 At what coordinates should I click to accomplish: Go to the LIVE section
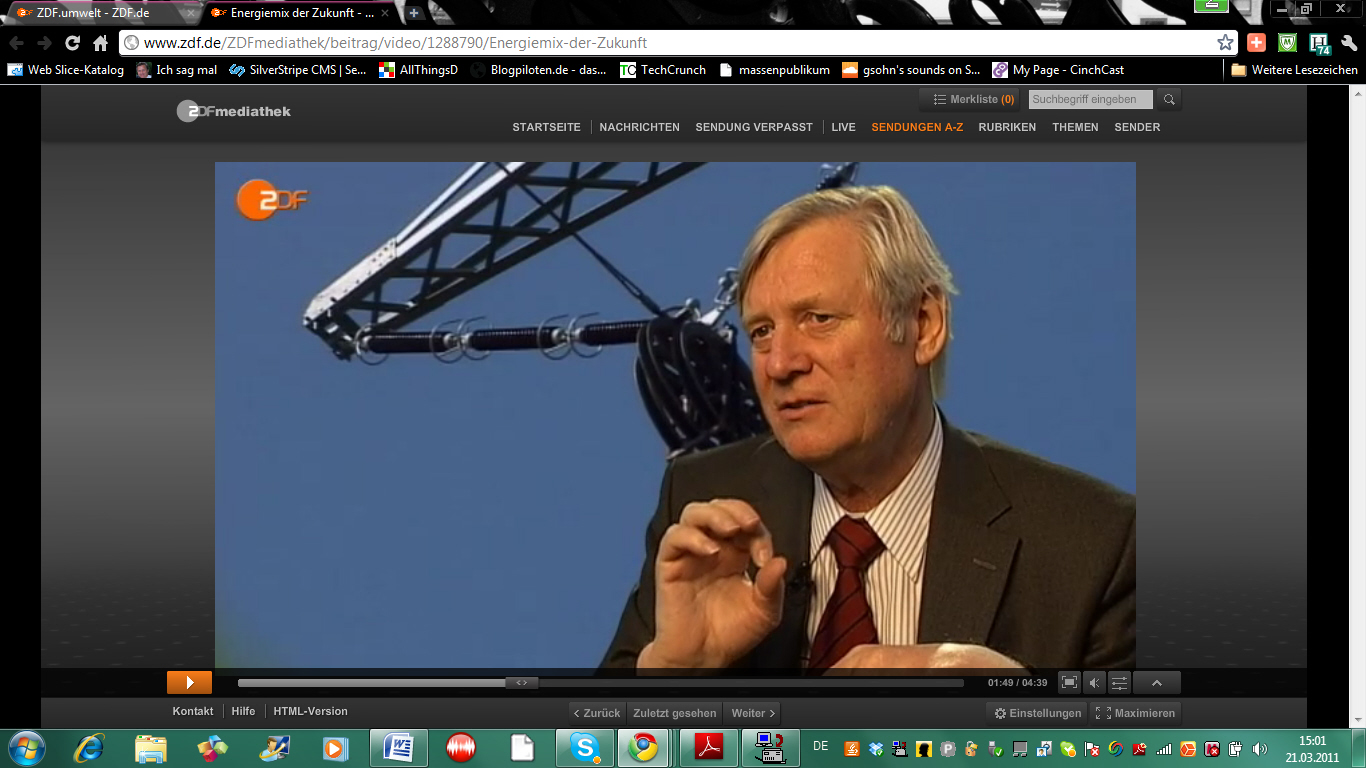tap(843, 127)
